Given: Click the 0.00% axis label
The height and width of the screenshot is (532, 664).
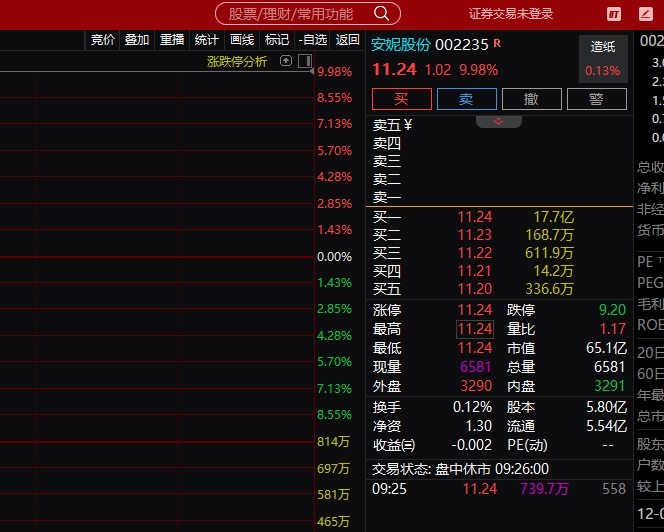Looking at the screenshot, I should [x=335, y=257].
